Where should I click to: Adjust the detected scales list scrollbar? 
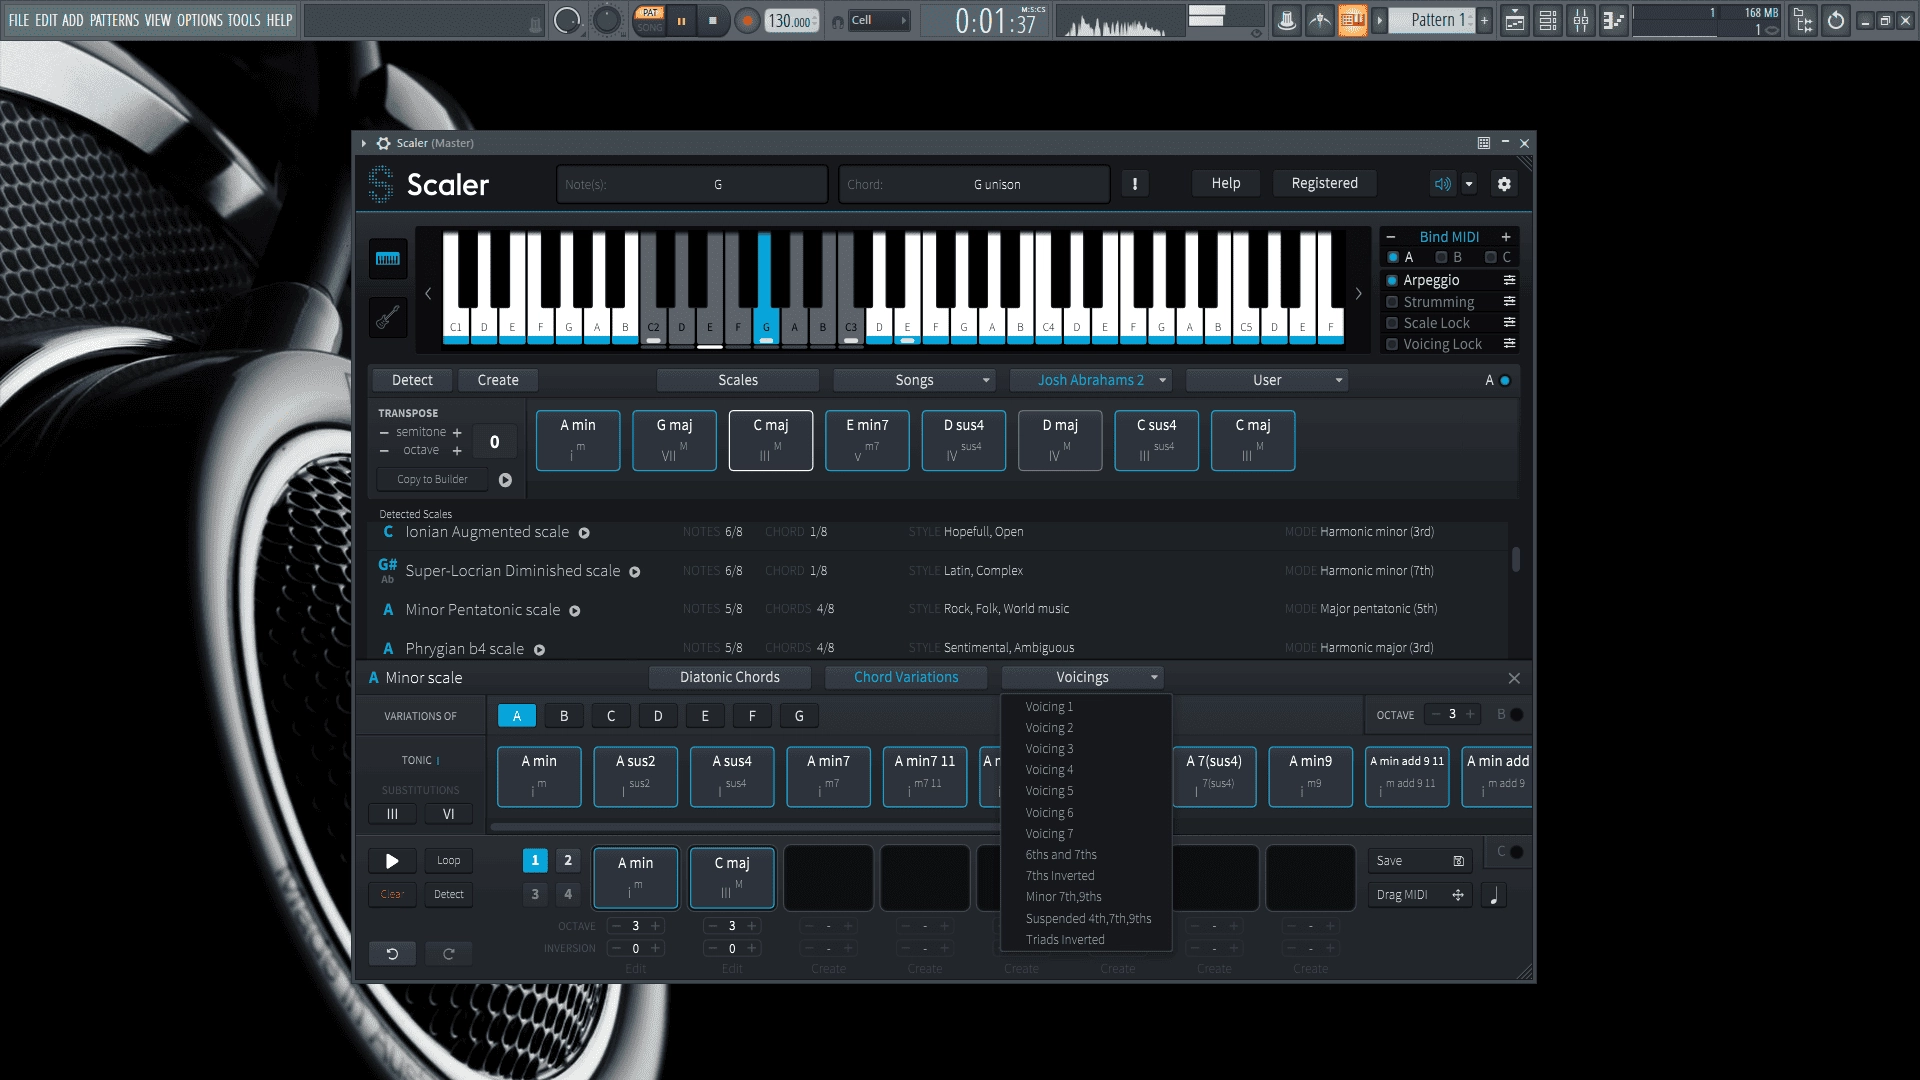pos(1516,559)
